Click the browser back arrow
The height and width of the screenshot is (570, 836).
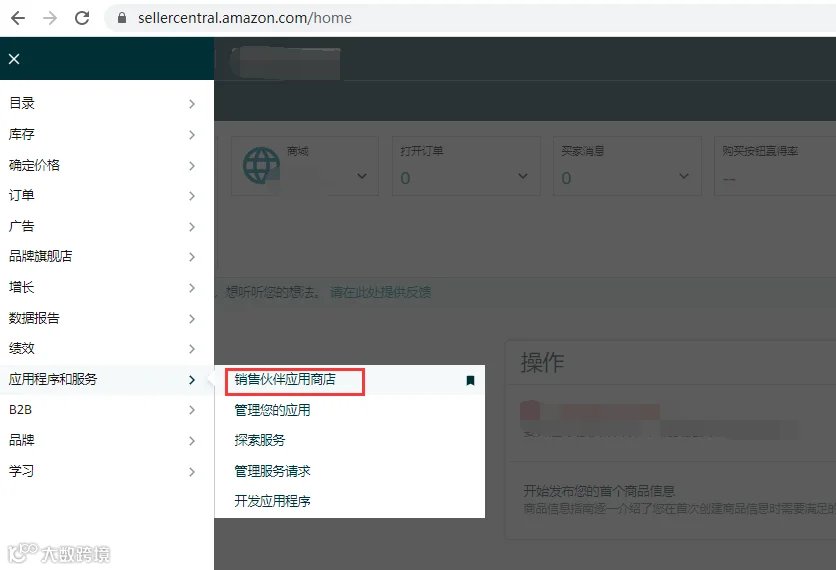click(18, 18)
